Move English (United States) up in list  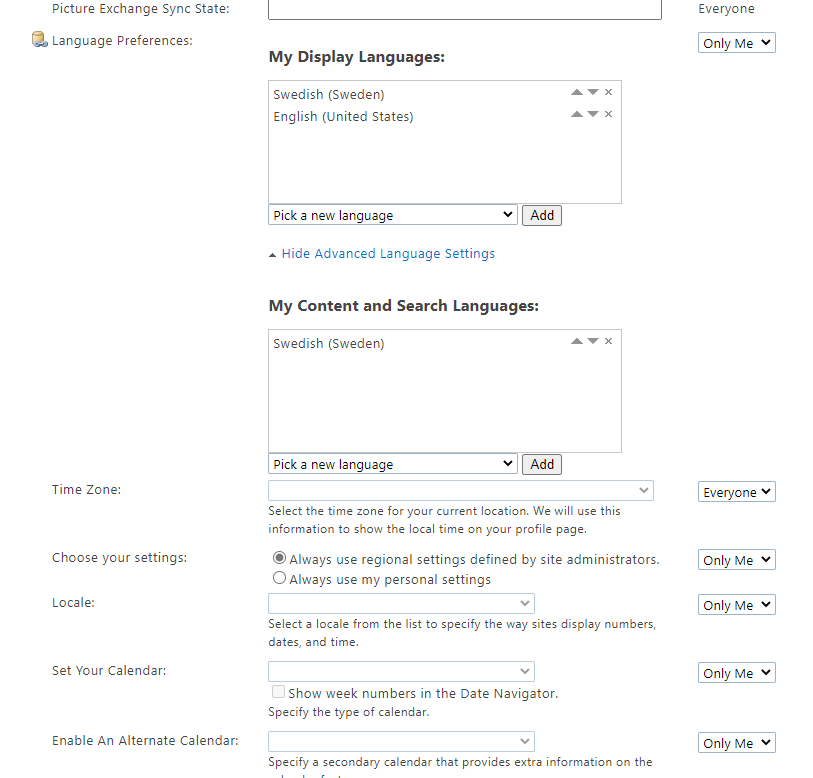[x=577, y=114]
